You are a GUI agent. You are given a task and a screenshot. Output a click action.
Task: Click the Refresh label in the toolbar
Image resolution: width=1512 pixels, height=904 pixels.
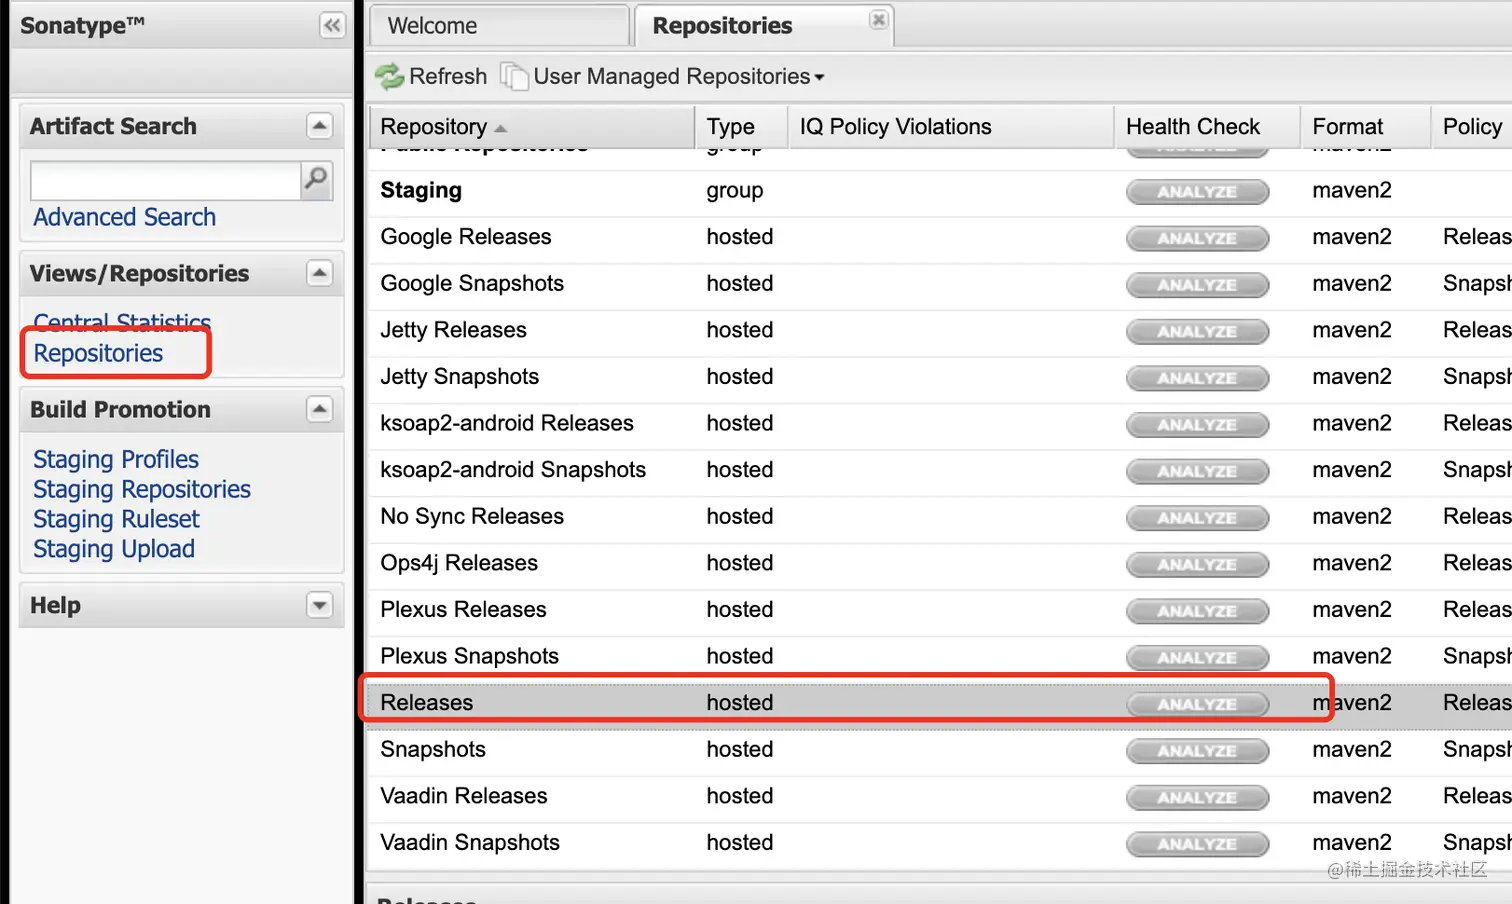448,76
